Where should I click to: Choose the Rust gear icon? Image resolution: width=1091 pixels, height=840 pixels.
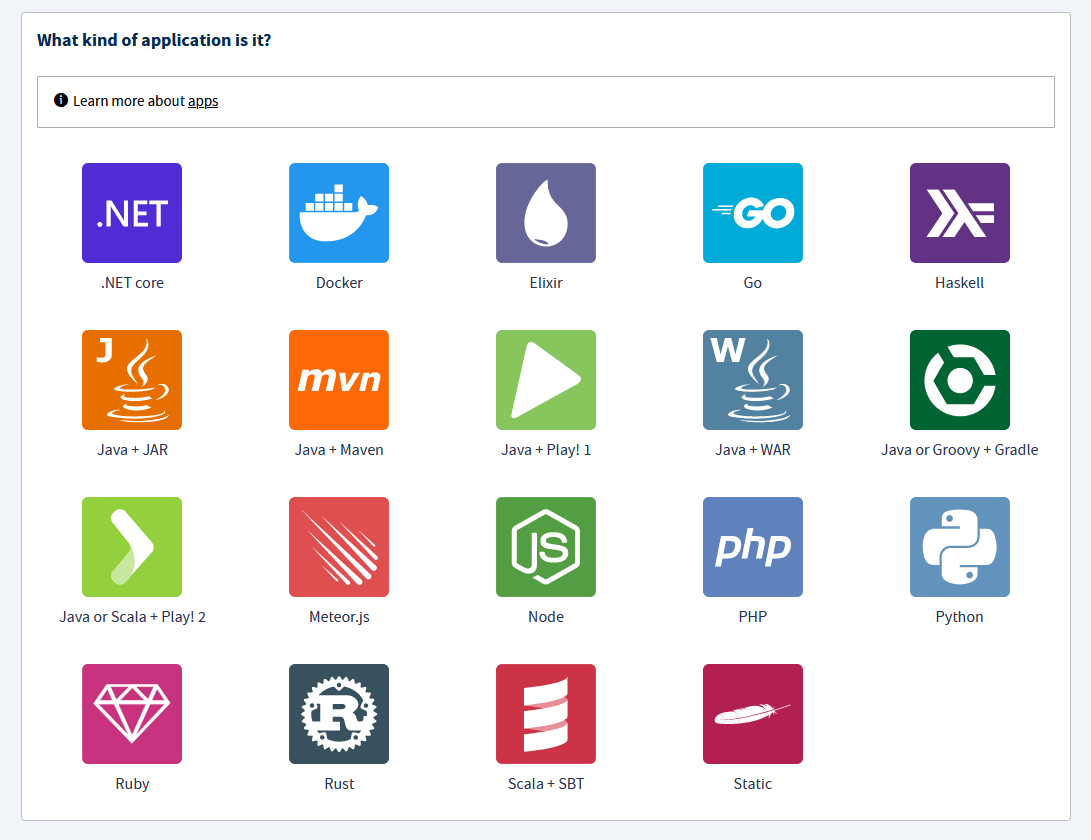(339, 714)
